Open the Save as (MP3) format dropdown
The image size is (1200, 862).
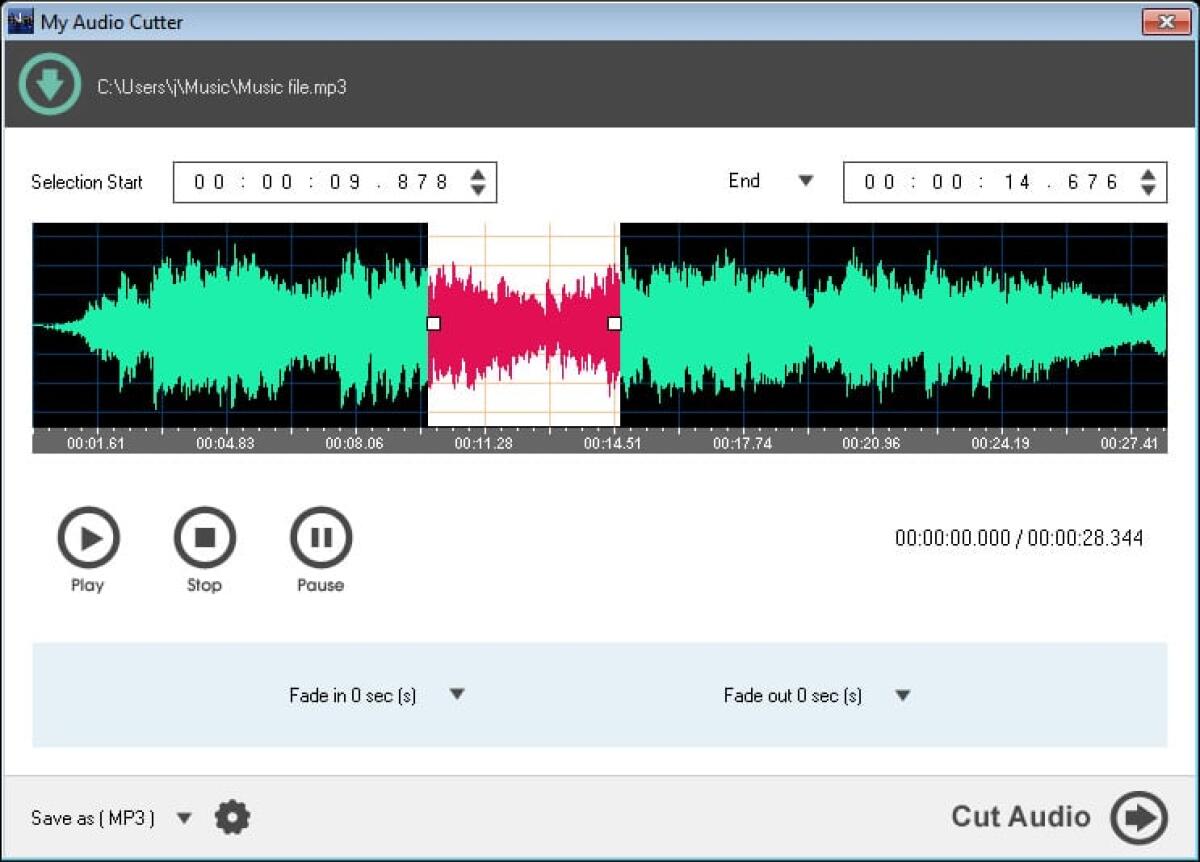pos(184,817)
